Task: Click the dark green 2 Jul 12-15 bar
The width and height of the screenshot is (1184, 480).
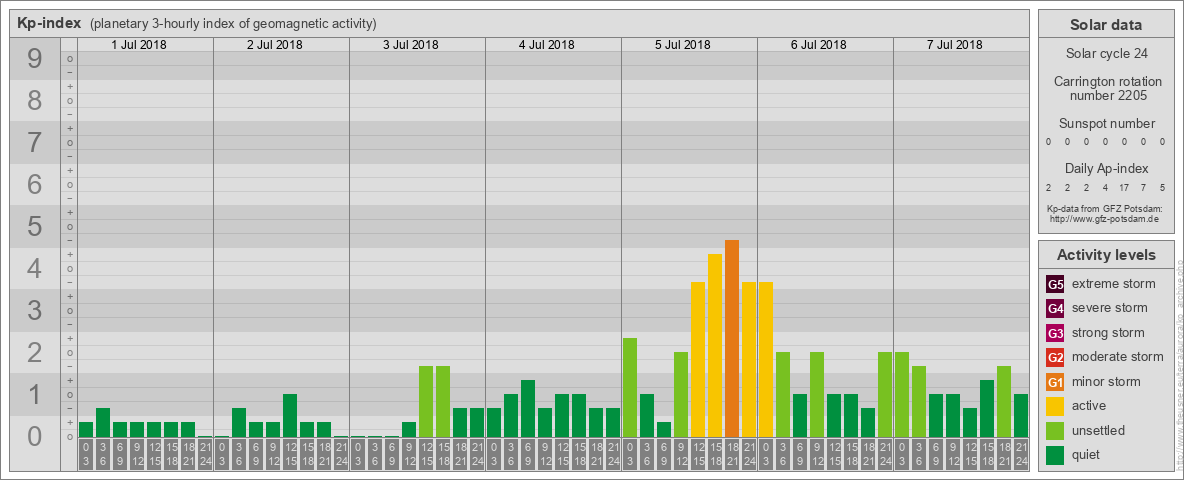Action: click(x=290, y=415)
